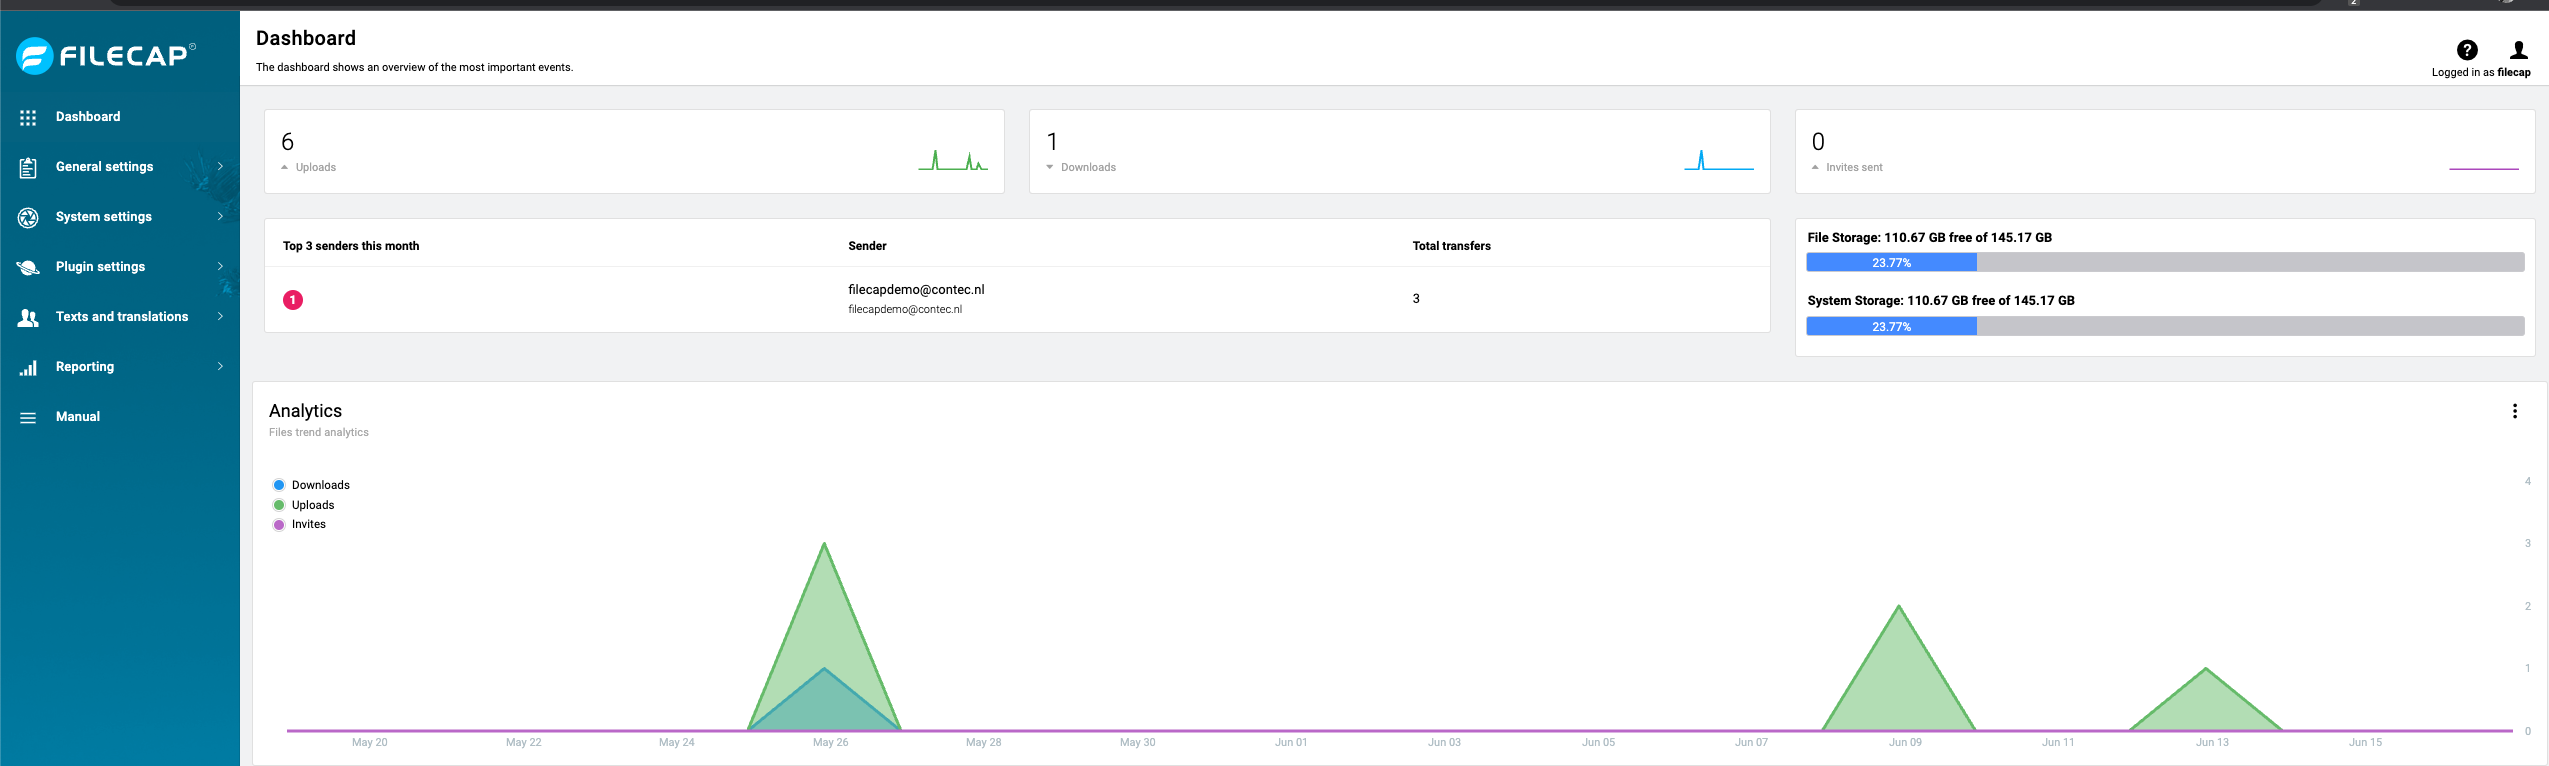Screen dimensions: 2549x766
Task: Click the File Storage progress bar
Action: point(2165,263)
